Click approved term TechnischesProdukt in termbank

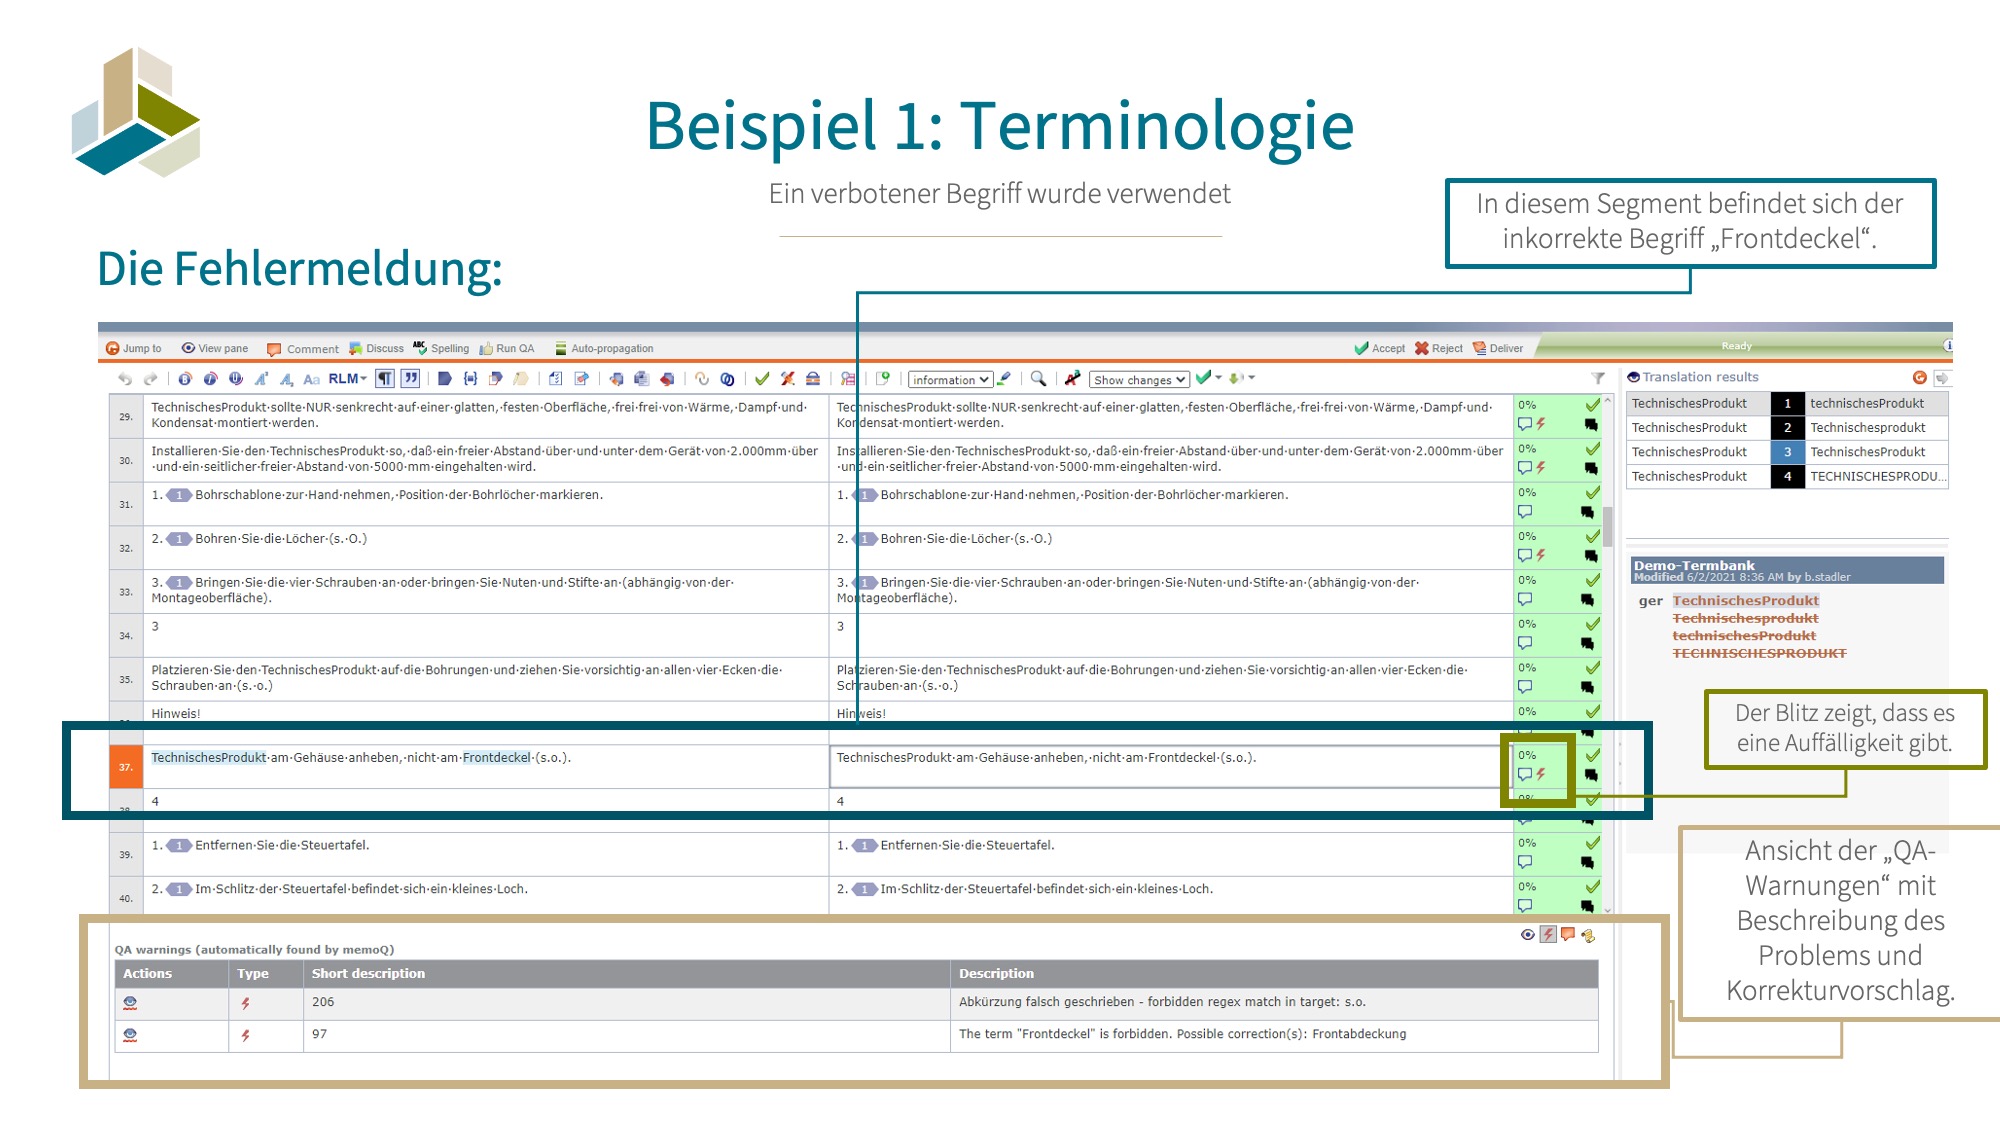[x=1746, y=600]
